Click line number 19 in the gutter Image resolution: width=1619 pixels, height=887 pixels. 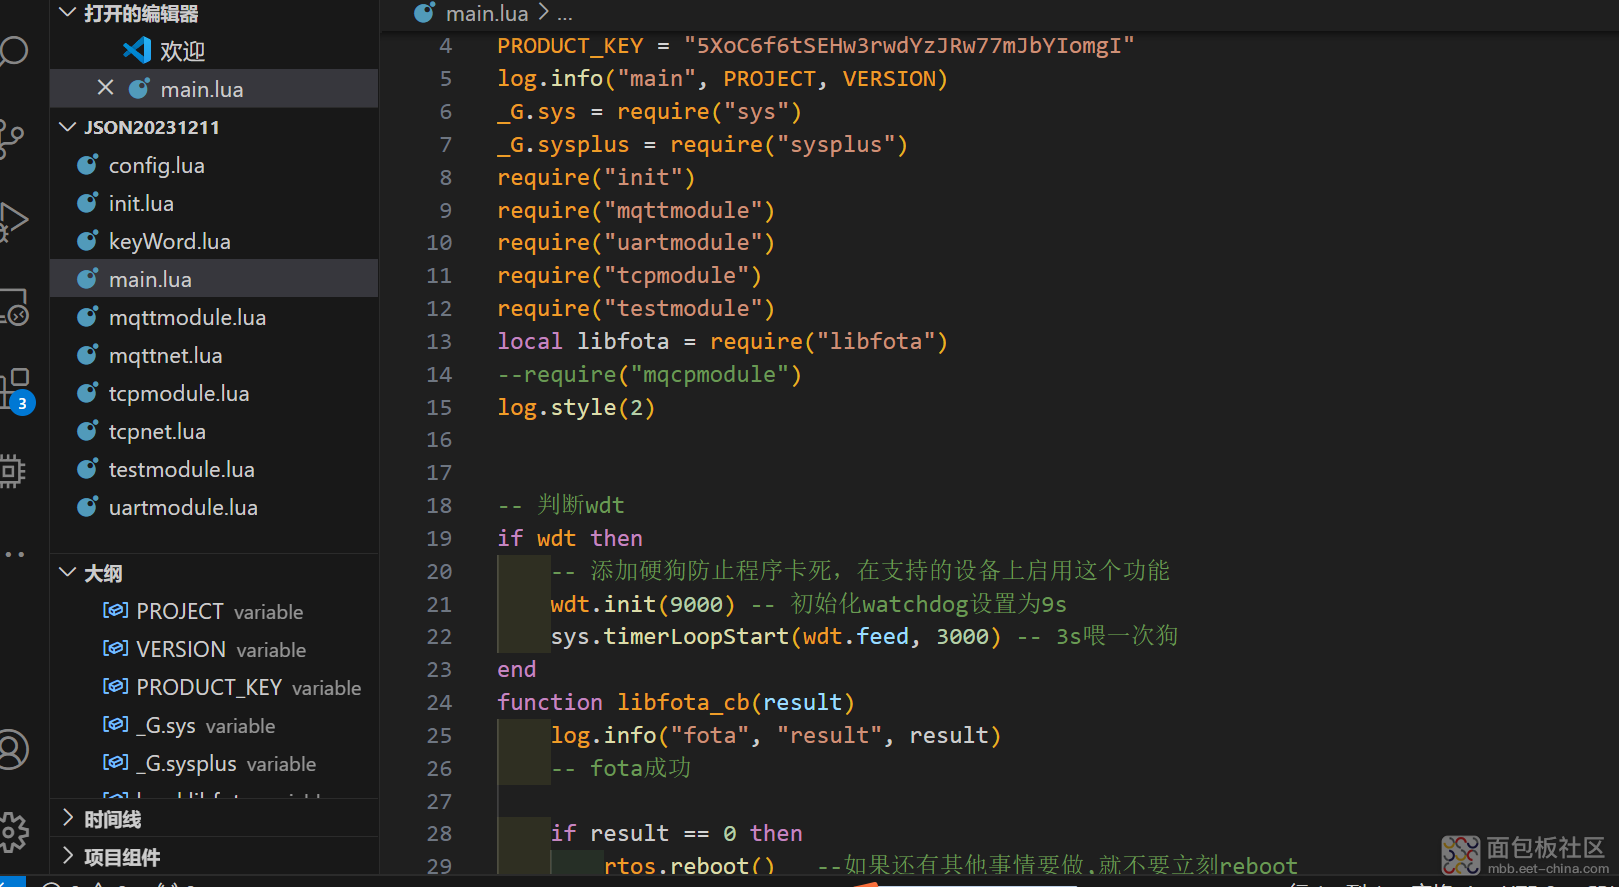click(439, 538)
